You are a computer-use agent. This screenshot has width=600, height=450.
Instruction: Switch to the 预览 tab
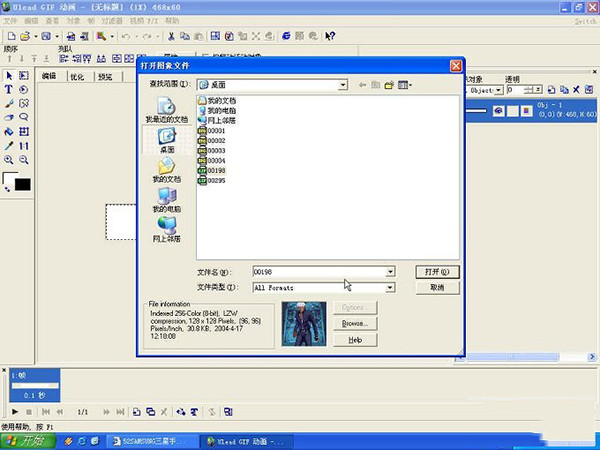[x=104, y=76]
